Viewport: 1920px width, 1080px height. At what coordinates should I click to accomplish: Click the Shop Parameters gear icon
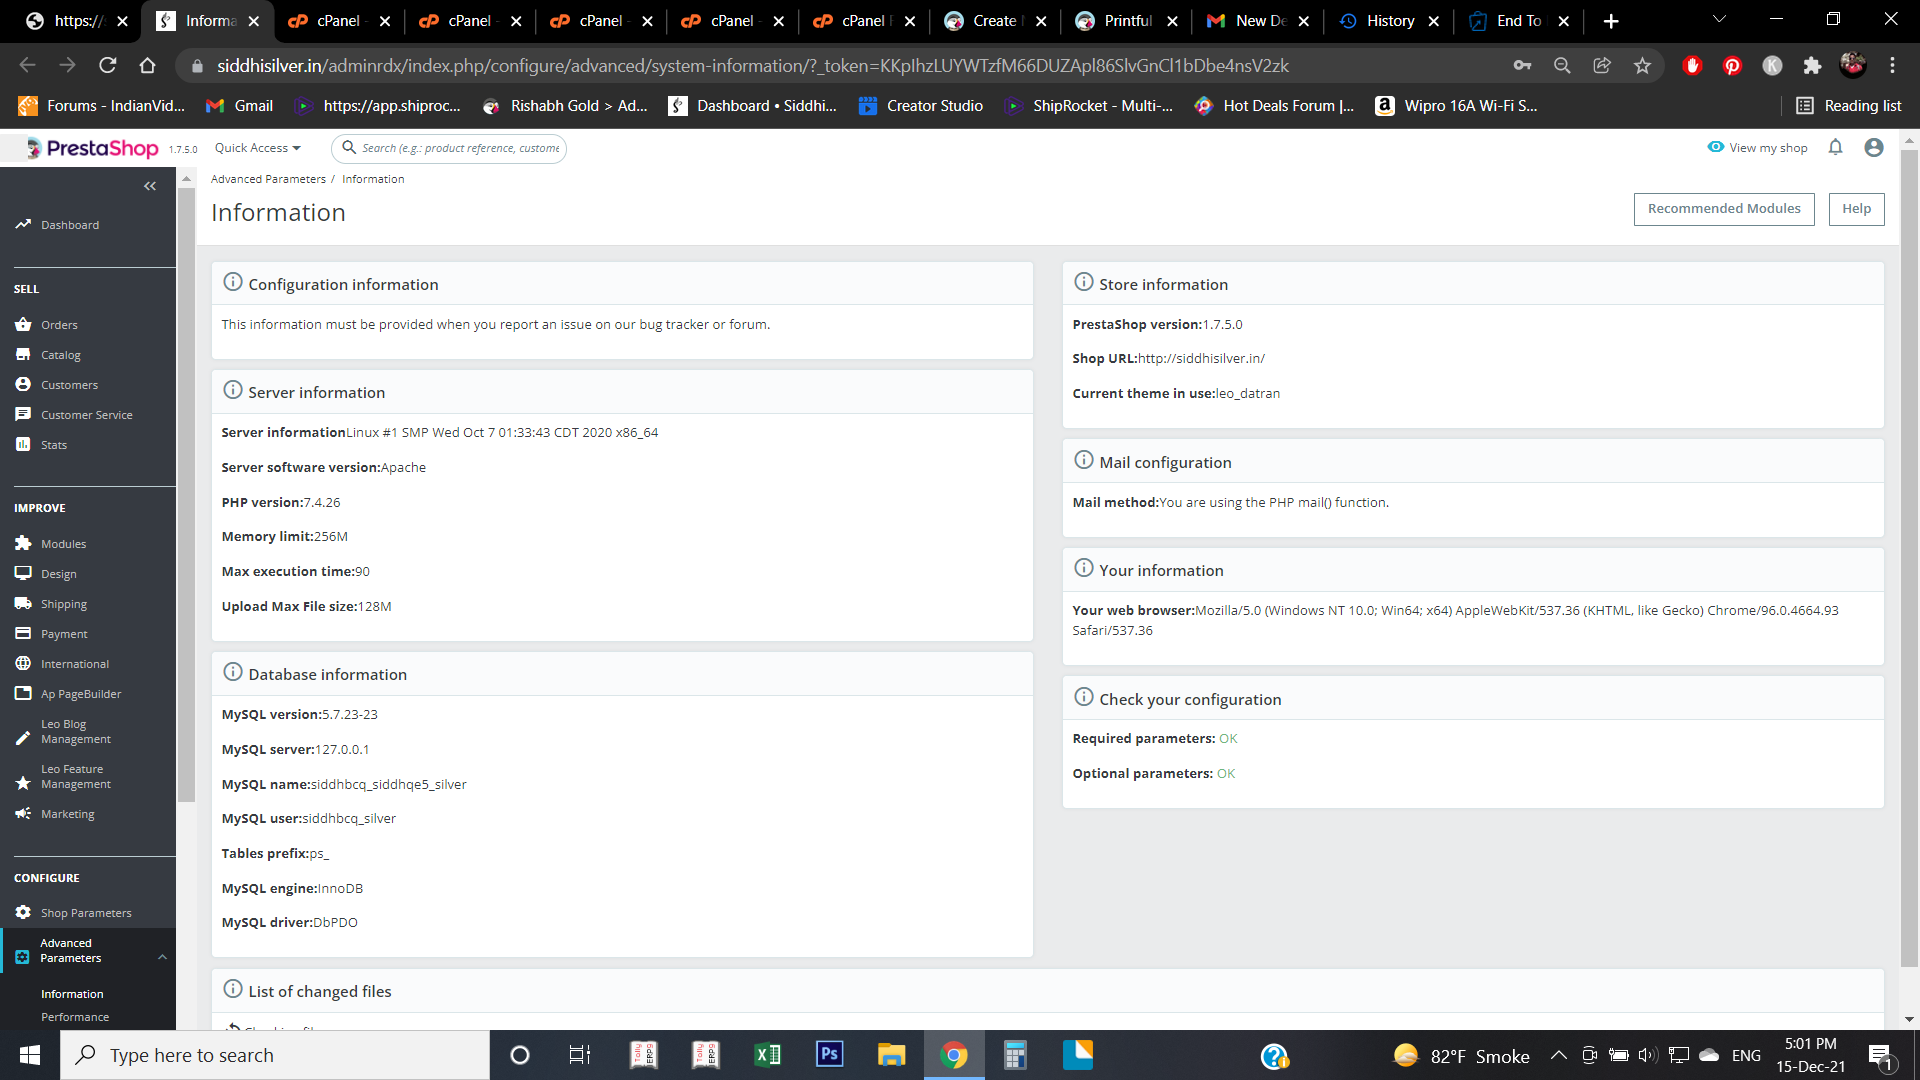[23, 912]
